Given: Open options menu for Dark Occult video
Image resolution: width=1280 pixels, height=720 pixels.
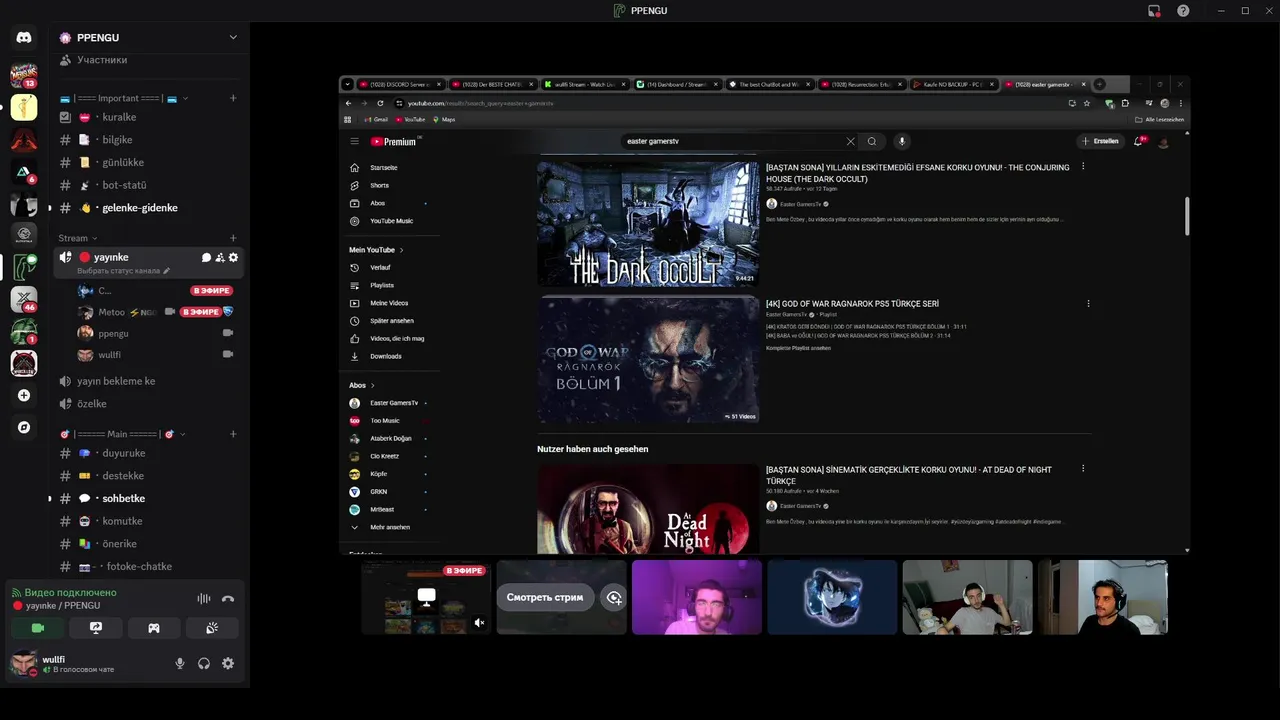Looking at the screenshot, I should 1083,167.
